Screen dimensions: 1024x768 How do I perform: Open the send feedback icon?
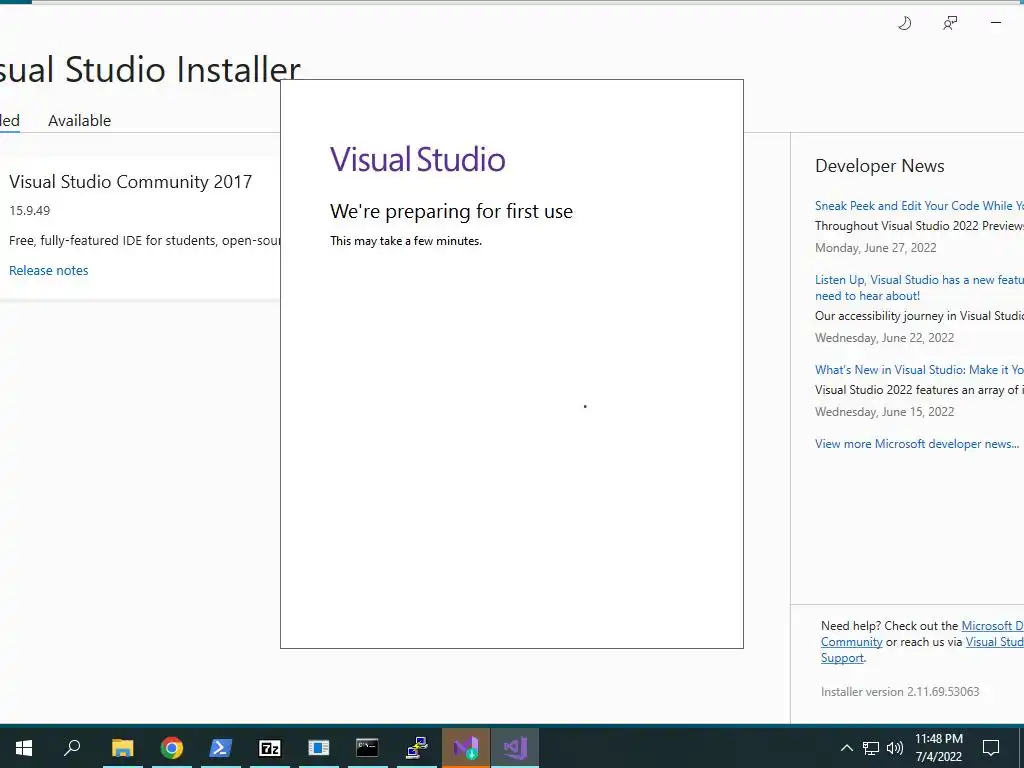pos(950,24)
